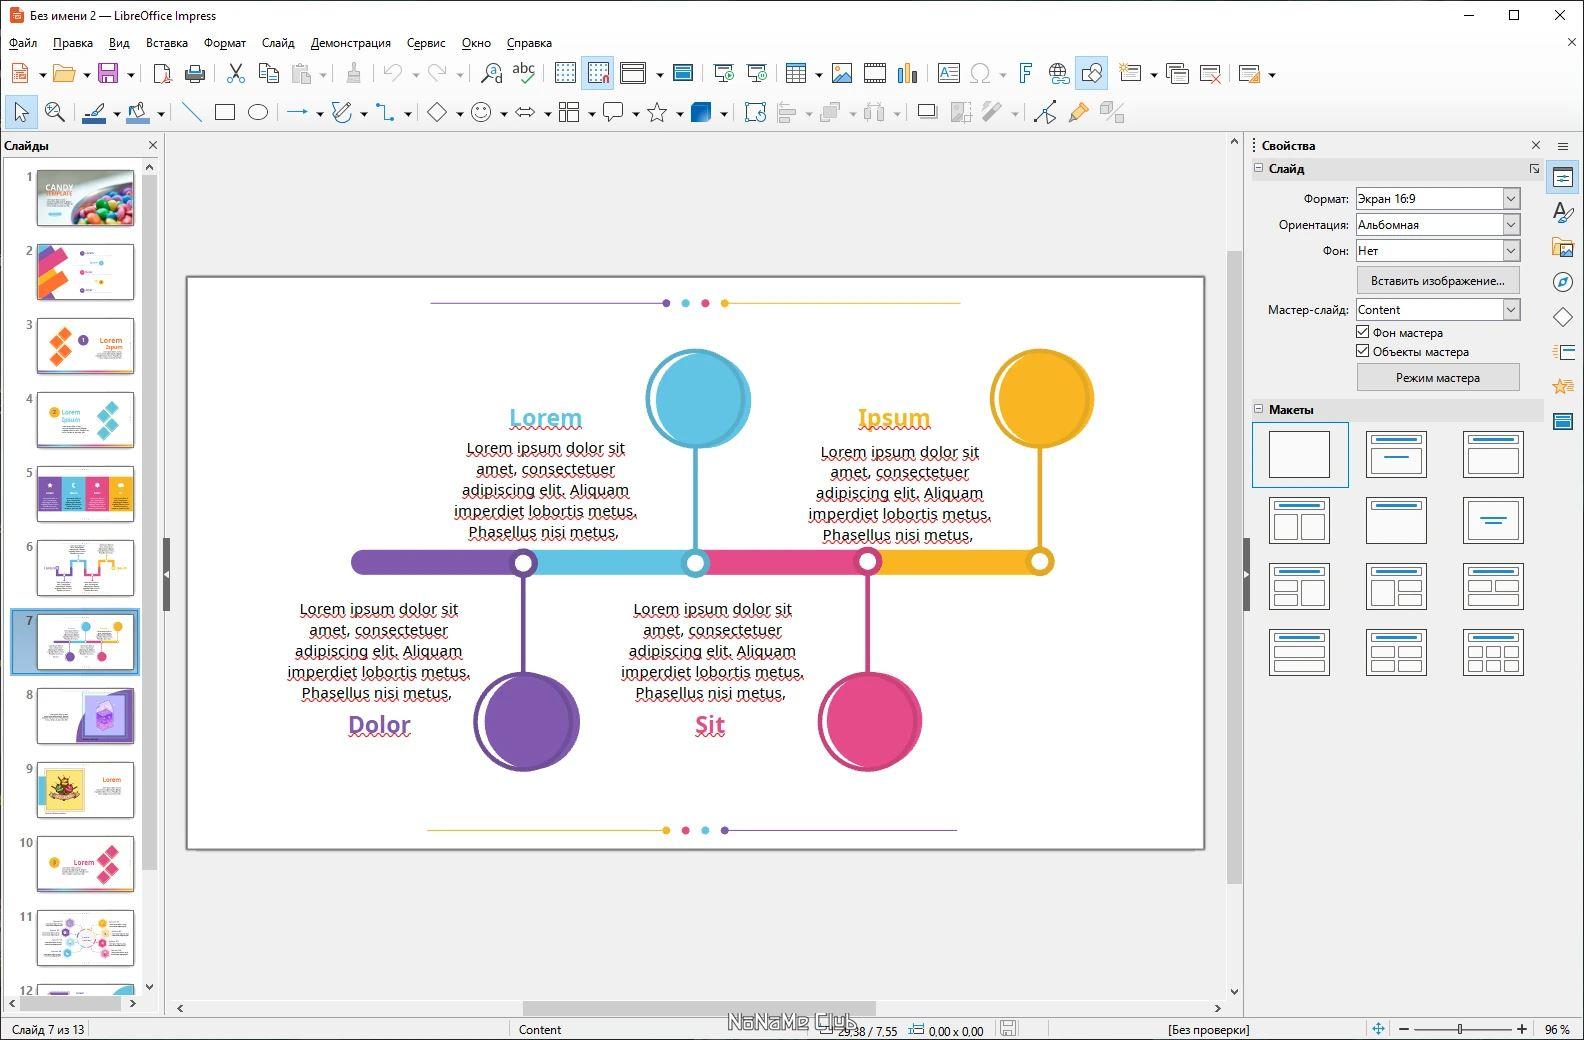Click the Режим мастера button
The width and height of the screenshot is (1584, 1040).
coord(1438,378)
